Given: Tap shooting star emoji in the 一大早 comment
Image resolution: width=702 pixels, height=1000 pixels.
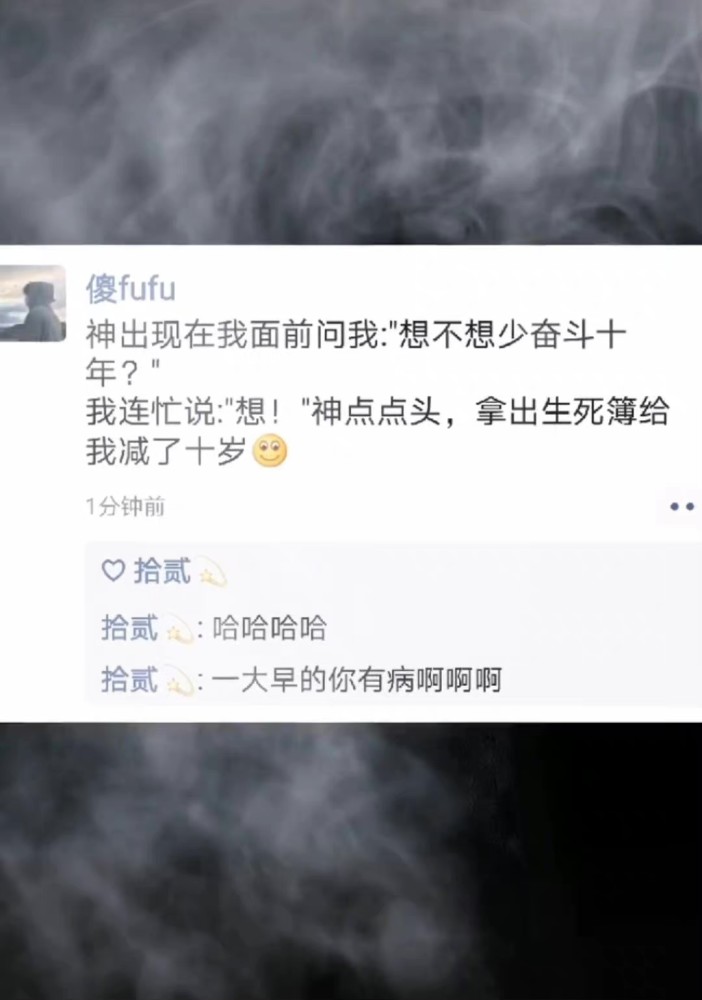Looking at the screenshot, I should pos(179,680).
